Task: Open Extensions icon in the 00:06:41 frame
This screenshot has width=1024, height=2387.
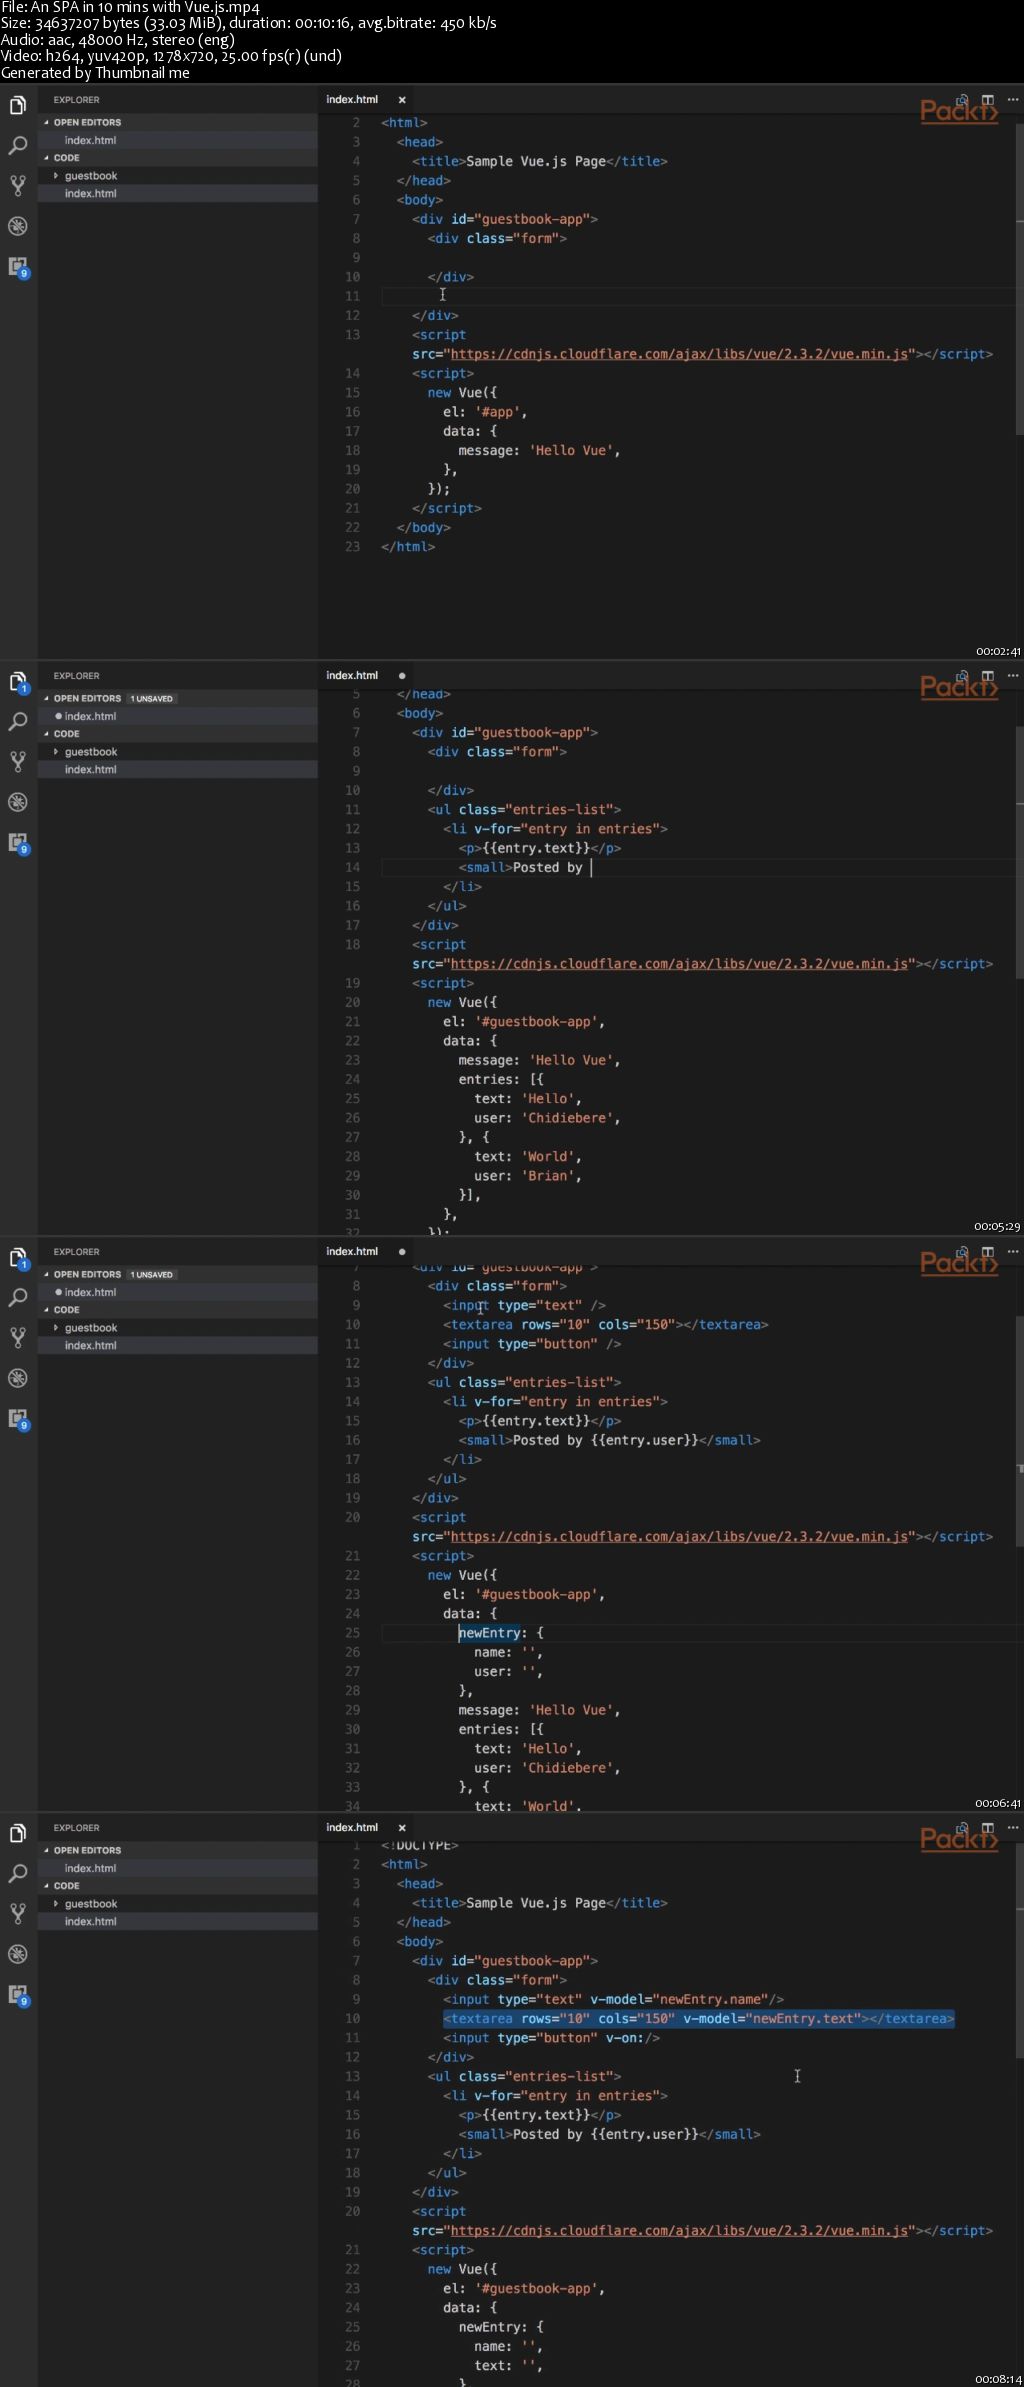Action: coord(18,1419)
